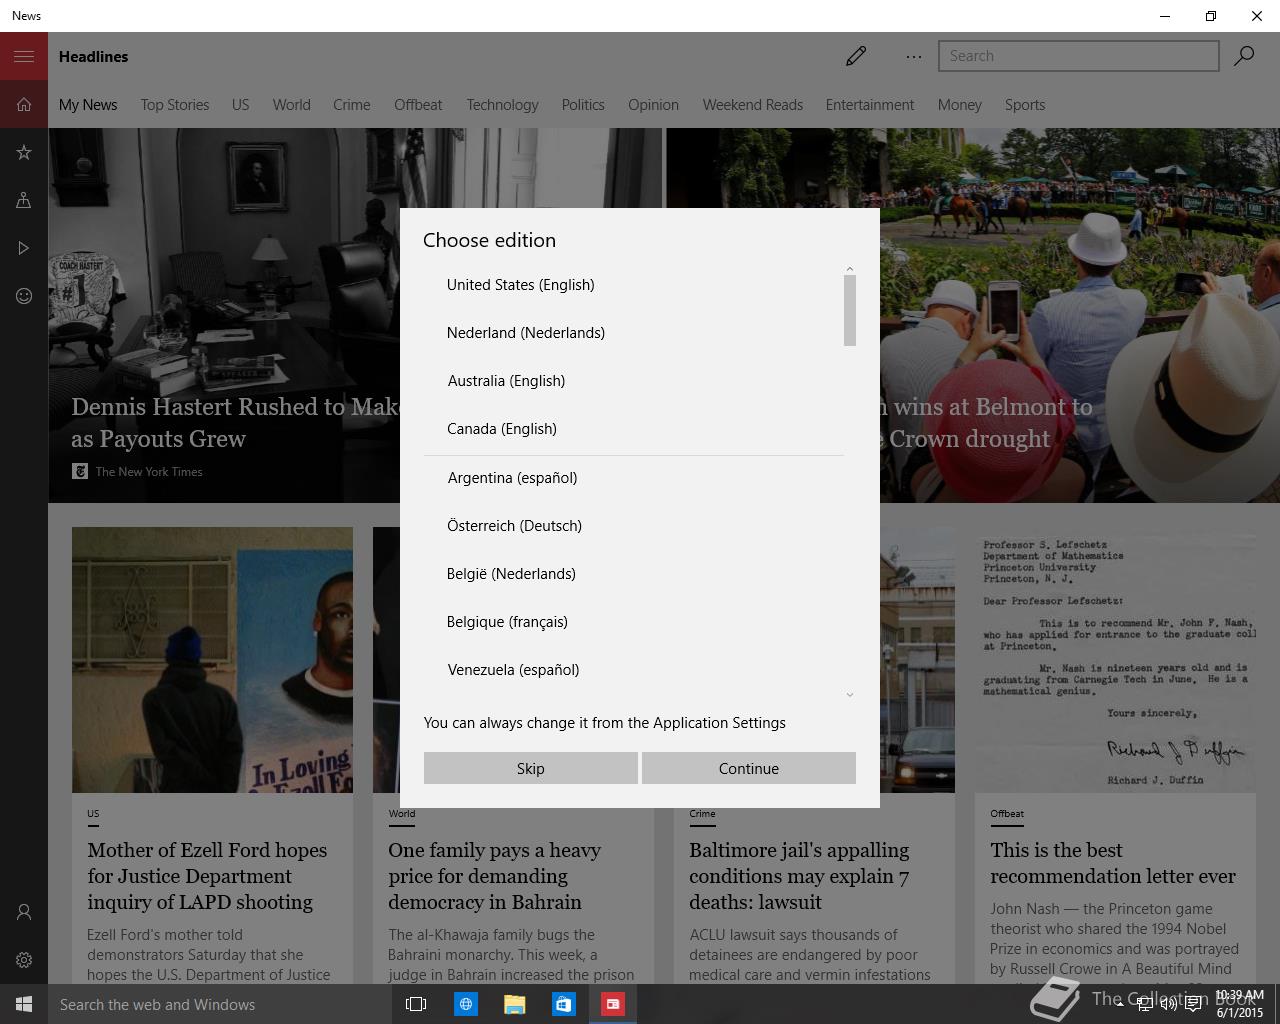
Task: Open the Politics tab
Action: click(x=583, y=105)
